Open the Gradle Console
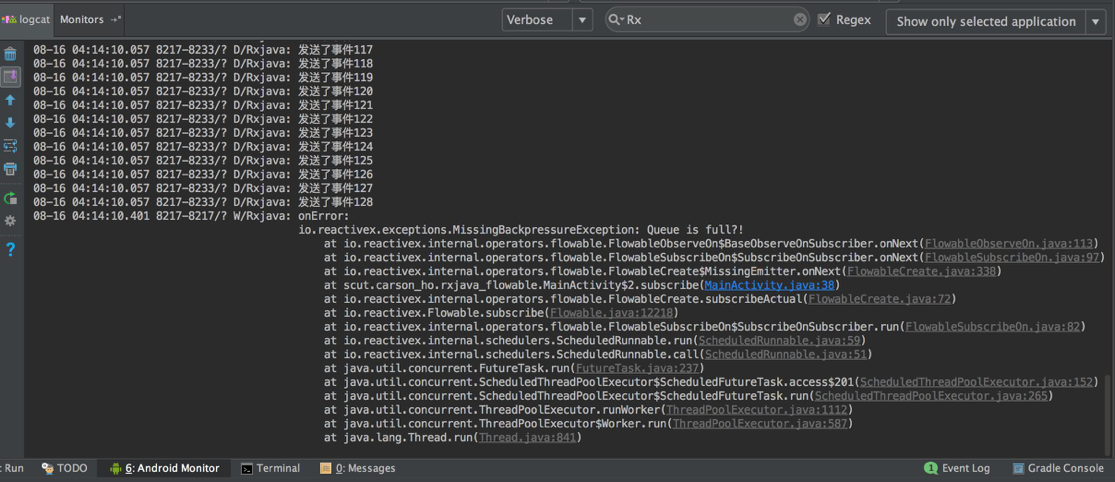The width and height of the screenshot is (1115, 482). pyautogui.click(x=1058, y=468)
